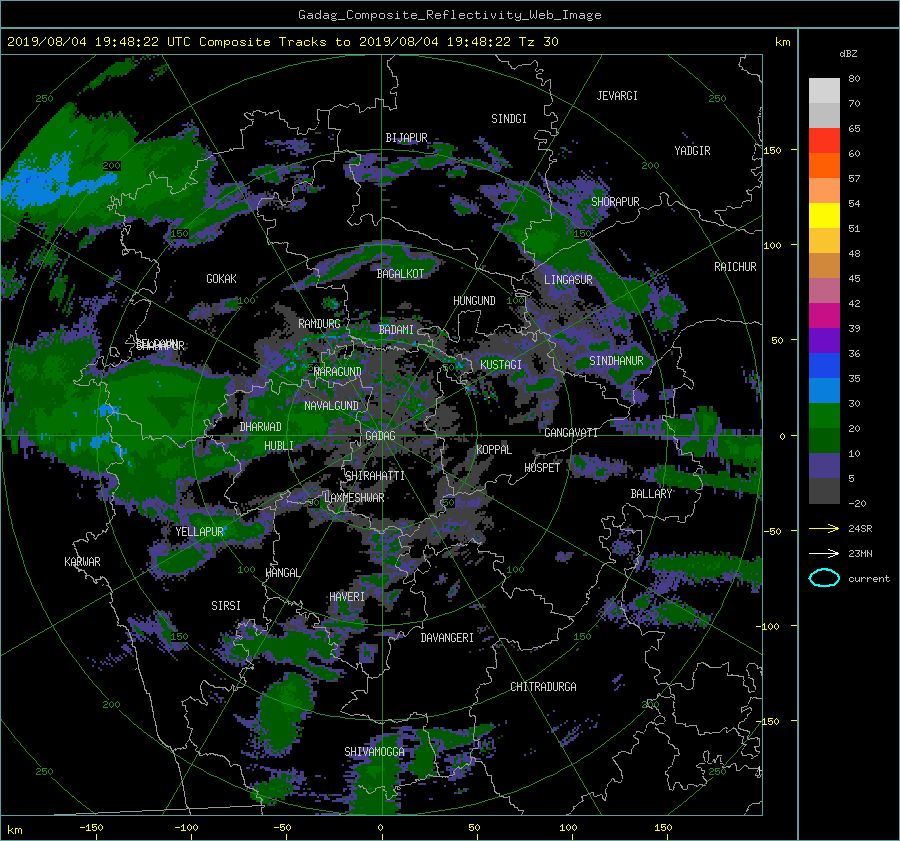Click the HUBLI city label
This screenshot has width=900, height=841.
click(279, 446)
